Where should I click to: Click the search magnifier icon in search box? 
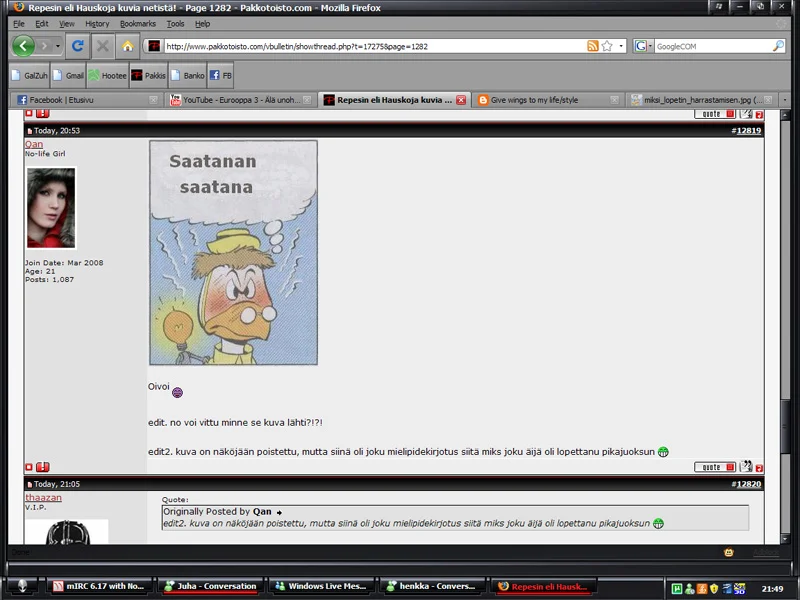click(x=778, y=46)
